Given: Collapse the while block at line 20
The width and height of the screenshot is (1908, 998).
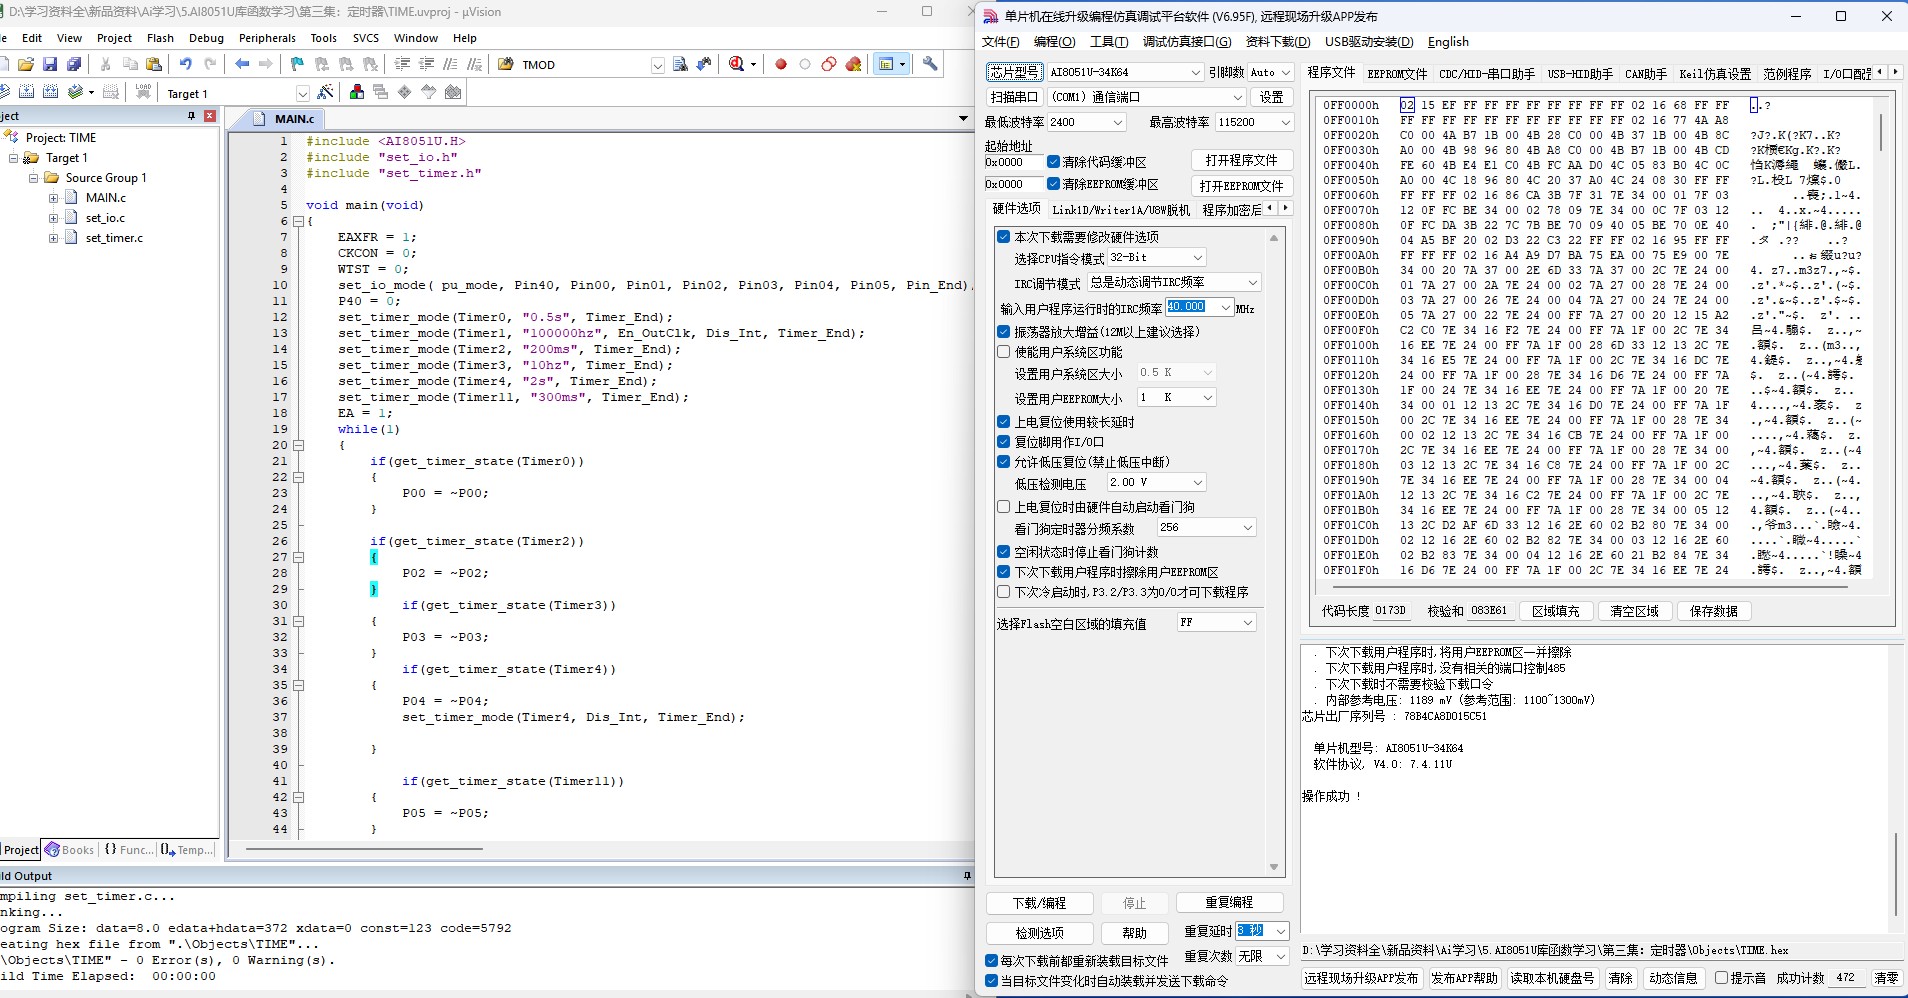Looking at the screenshot, I should coord(298,445).
